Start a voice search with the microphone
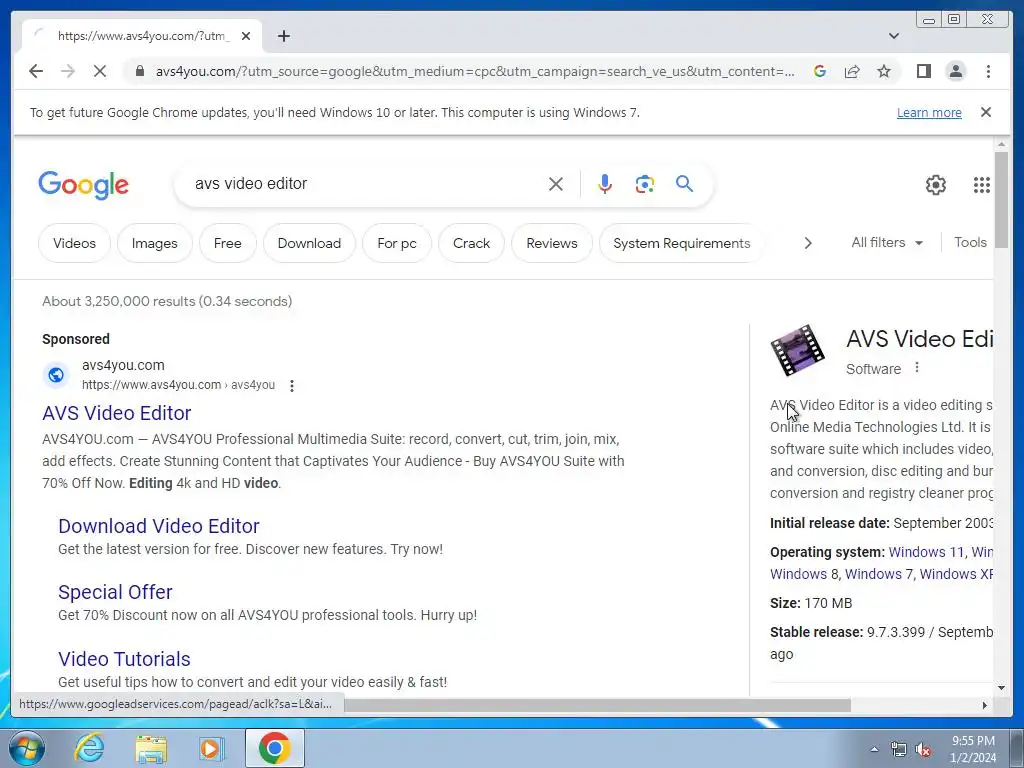 [605, 184]
